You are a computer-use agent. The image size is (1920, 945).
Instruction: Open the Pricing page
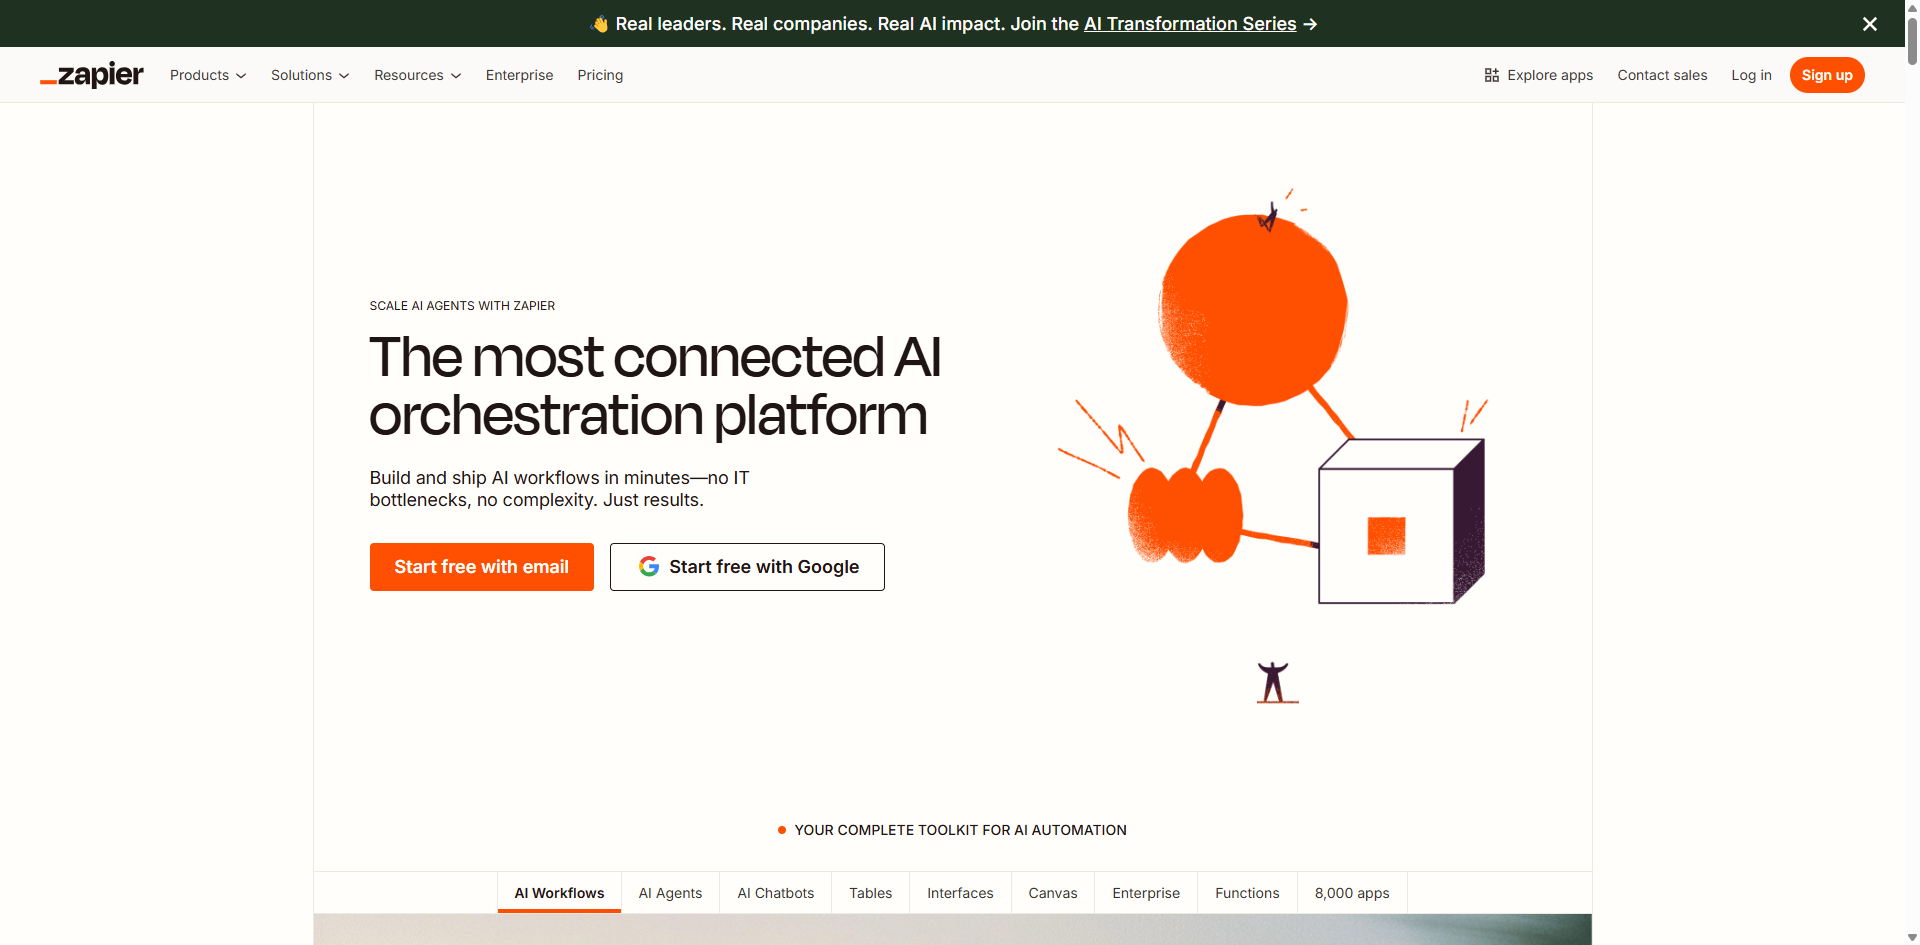point(599,75)
